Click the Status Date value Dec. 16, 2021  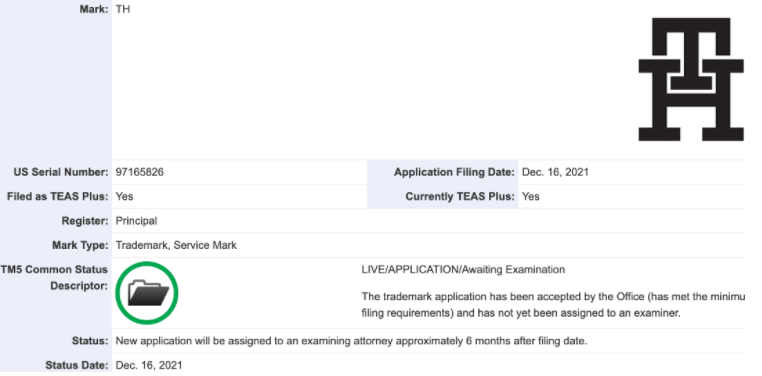(149, 365)
